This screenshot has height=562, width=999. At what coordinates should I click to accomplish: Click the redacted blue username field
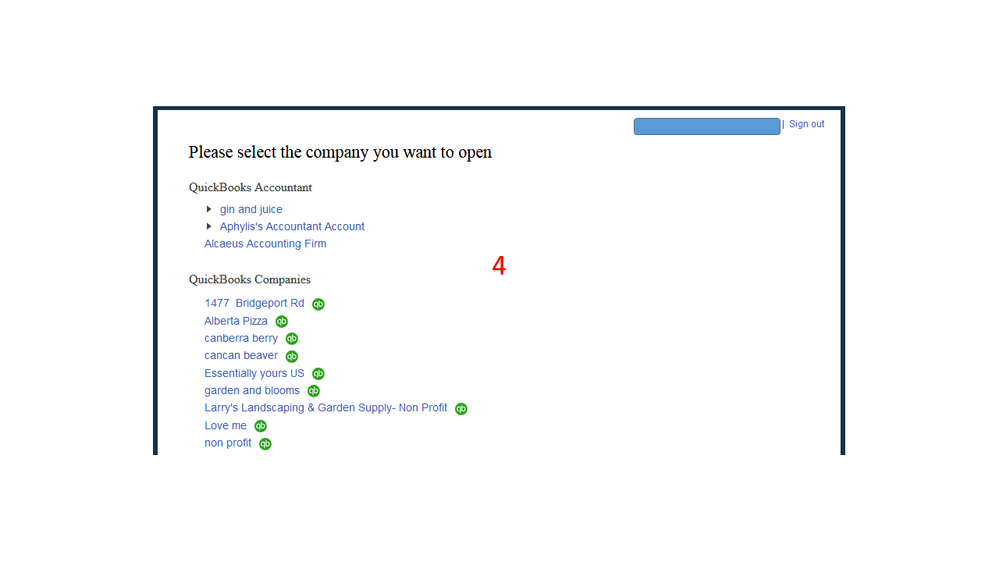(x=707, y=126)
